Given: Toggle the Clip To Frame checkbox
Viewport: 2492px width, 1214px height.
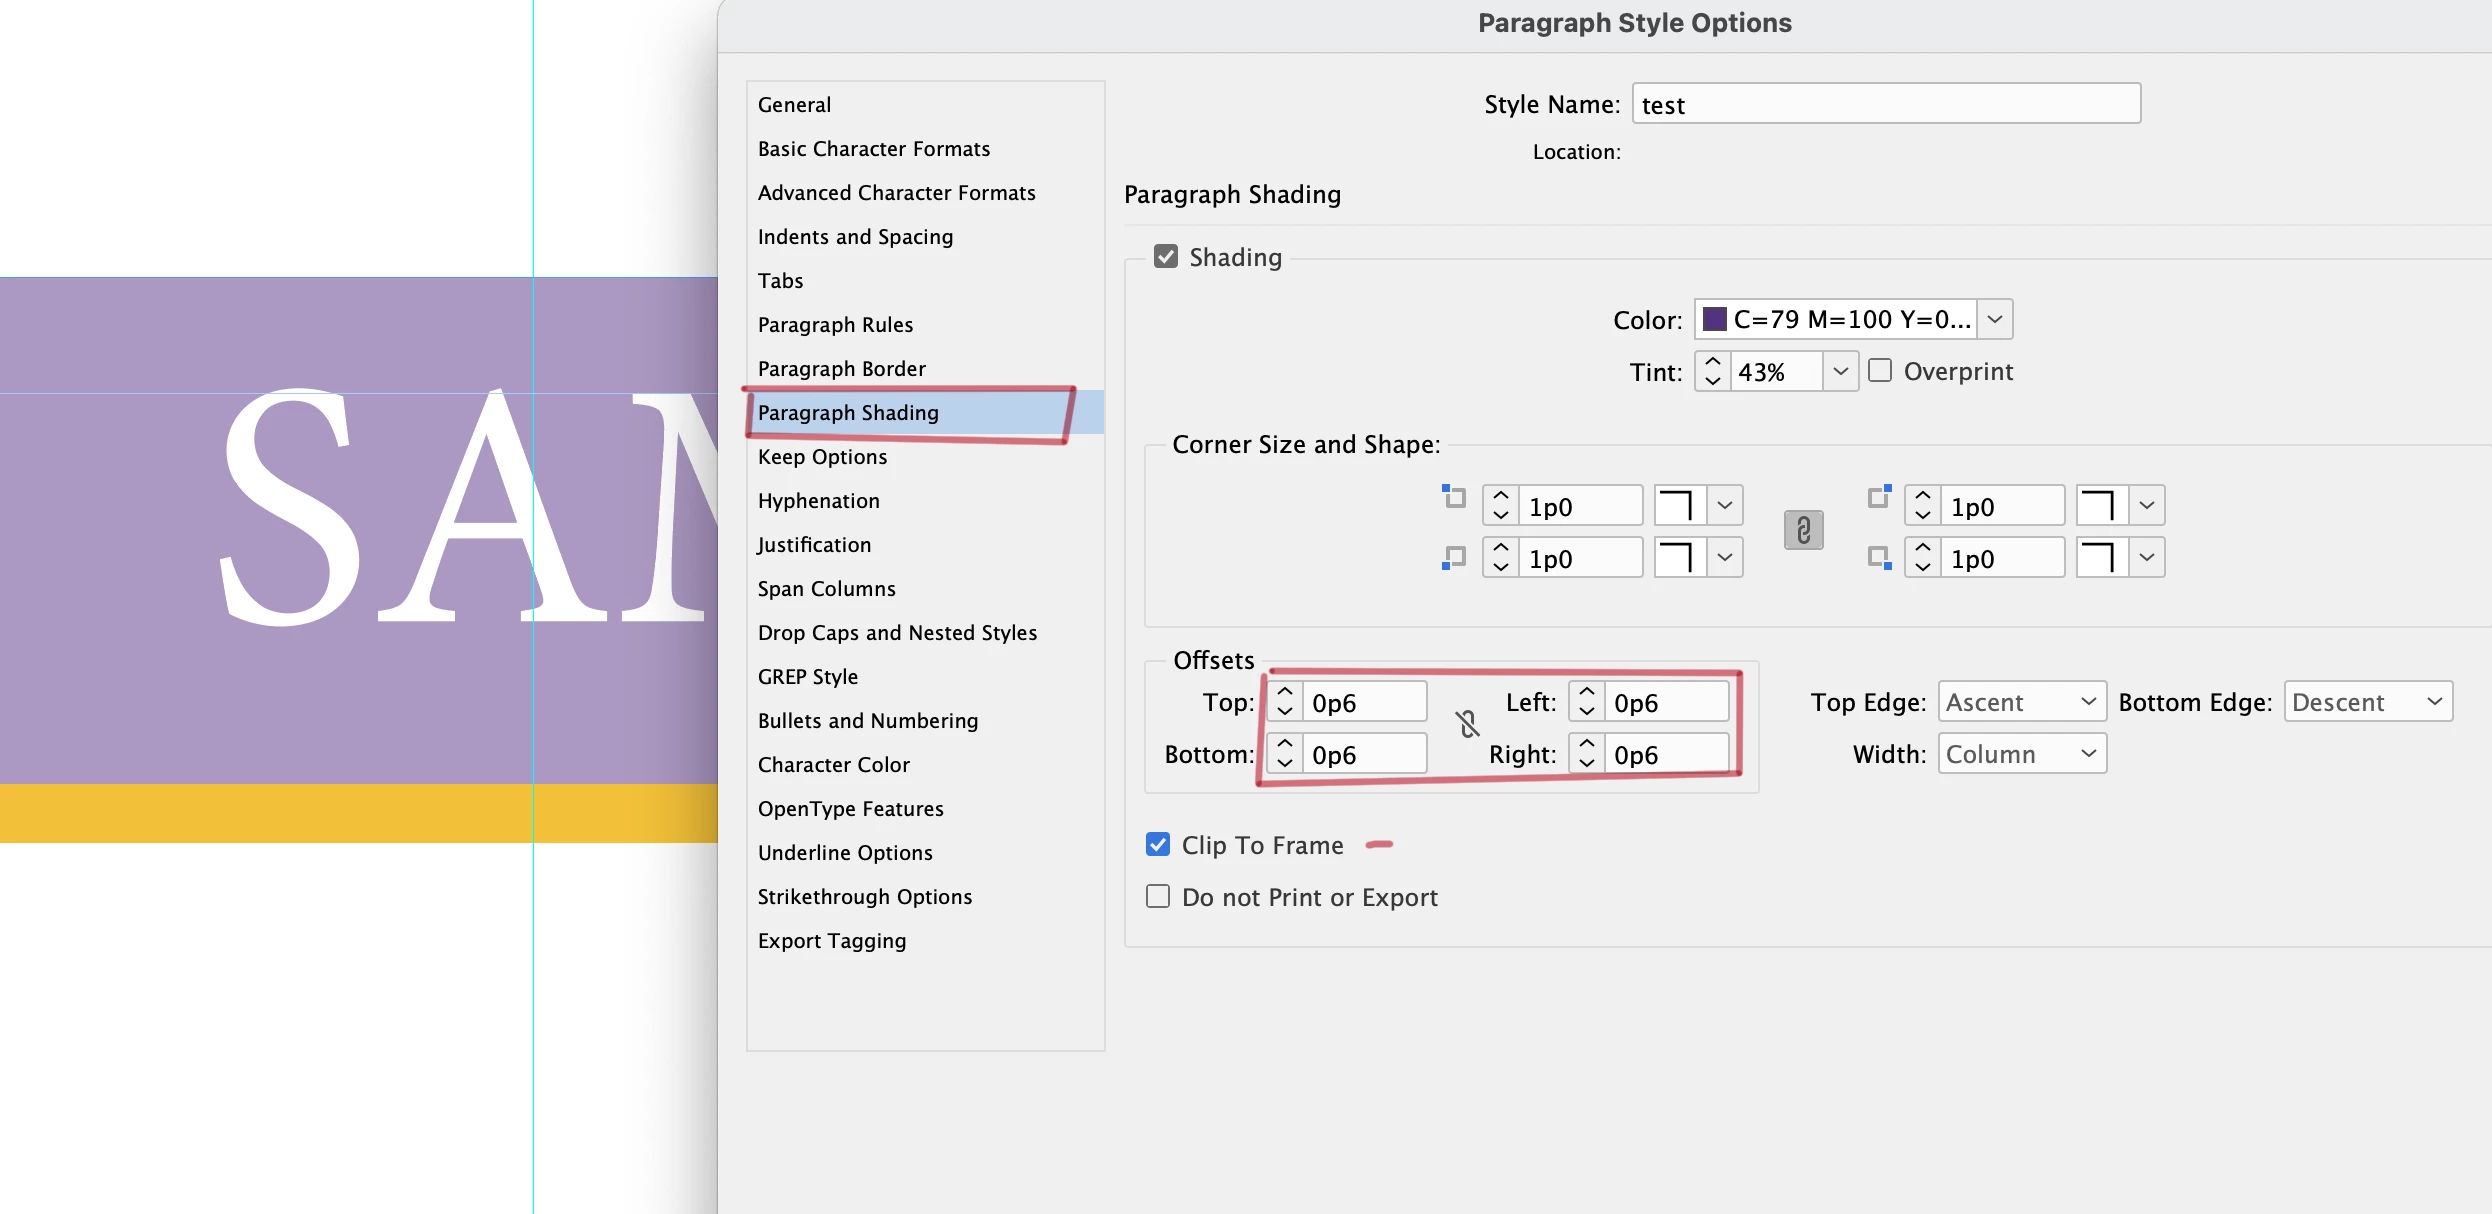Looking at the screenshot, I should click(x=1158, y=845).
